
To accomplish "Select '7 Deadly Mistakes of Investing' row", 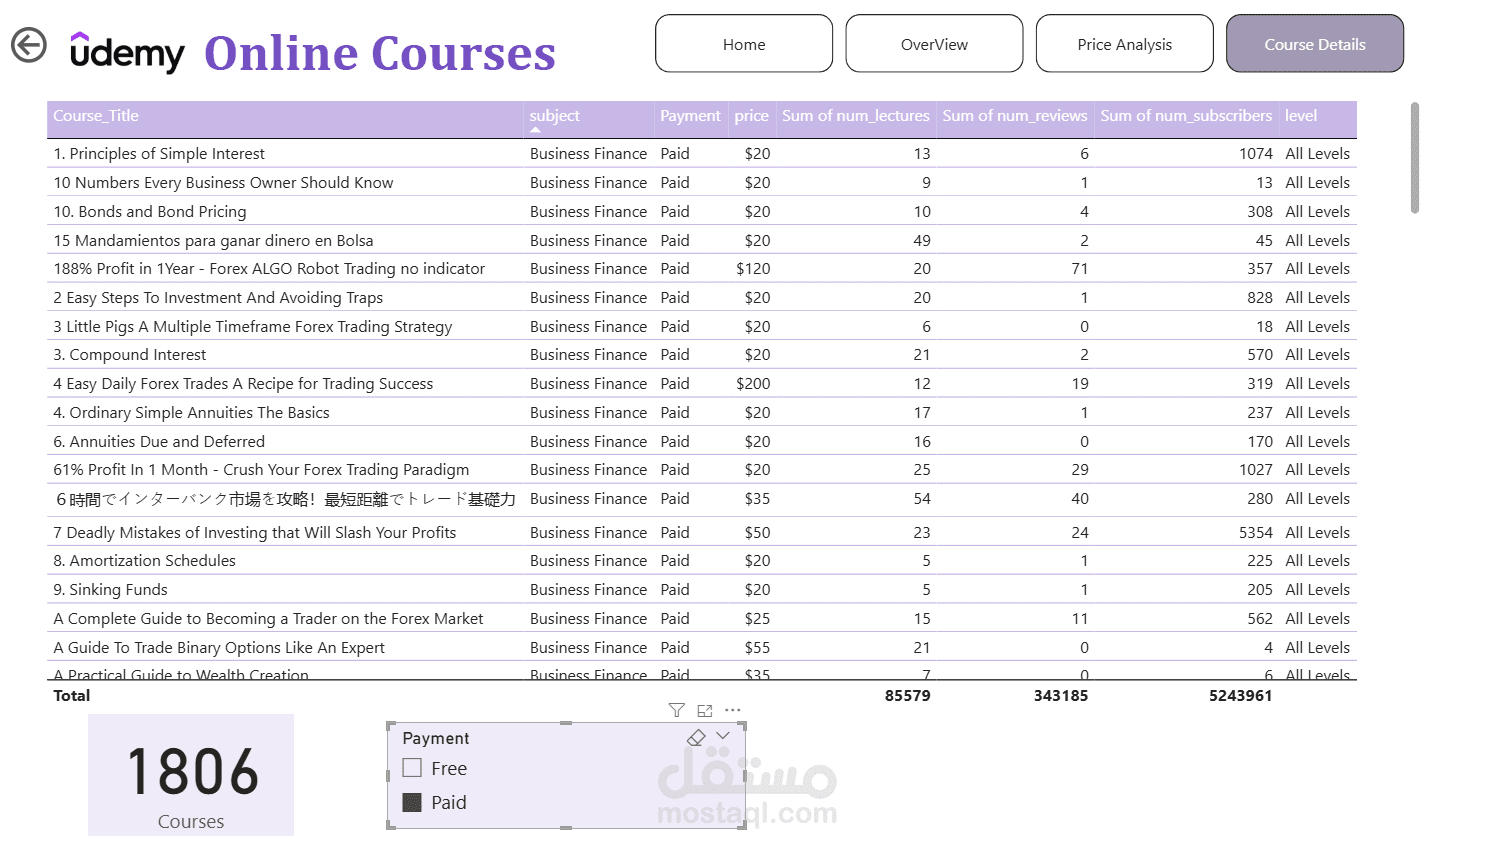I will click(x=702, y=532).
